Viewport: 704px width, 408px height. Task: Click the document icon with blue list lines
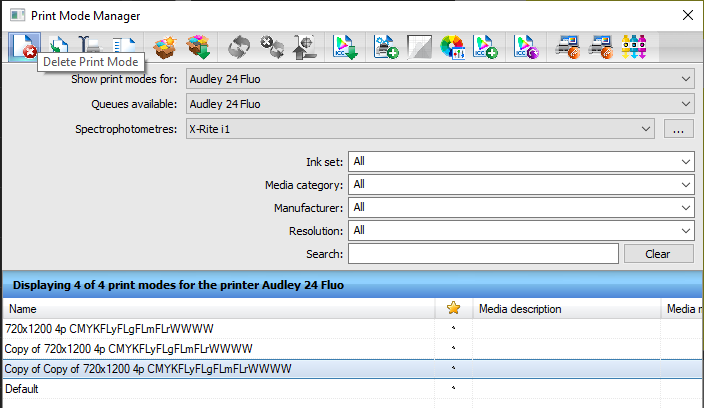click(x=124, y=45)
